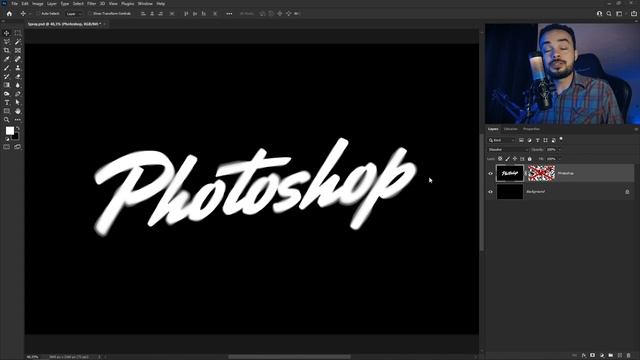640x360 pixels.
Task: Open the Share button icon
Action: tap(633, 13)
